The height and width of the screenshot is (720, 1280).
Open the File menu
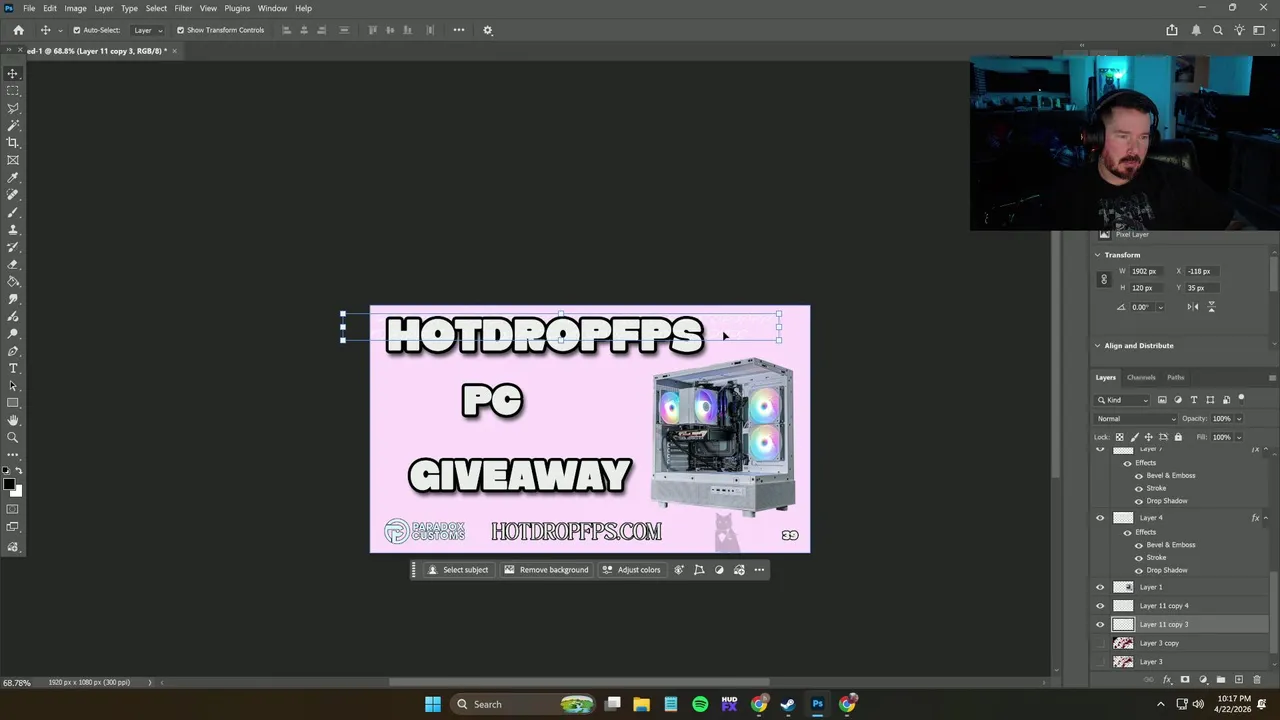(x=29, y=8)
